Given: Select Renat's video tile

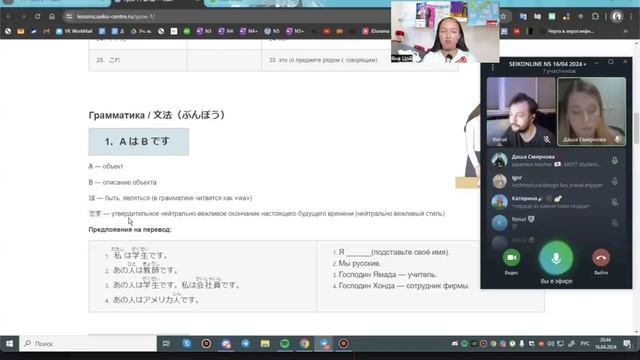Looking at the screenshot, I should (521, 111).
